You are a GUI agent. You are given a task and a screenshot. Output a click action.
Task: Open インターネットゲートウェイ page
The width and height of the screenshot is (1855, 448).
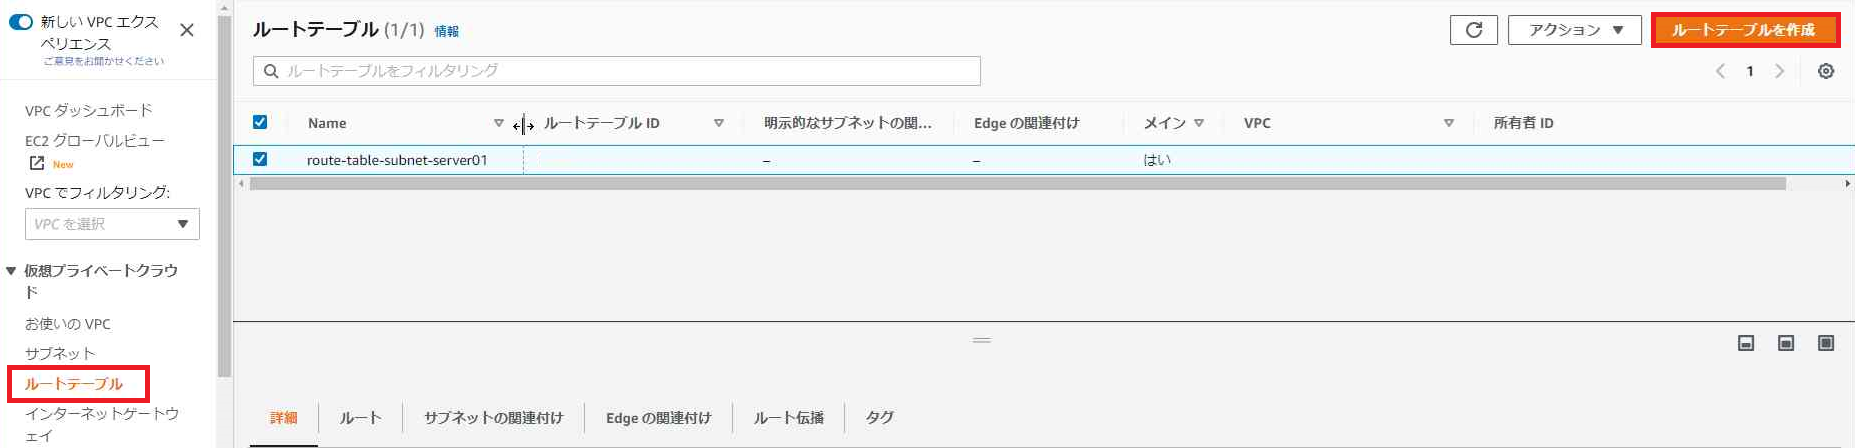click(102, 424)
